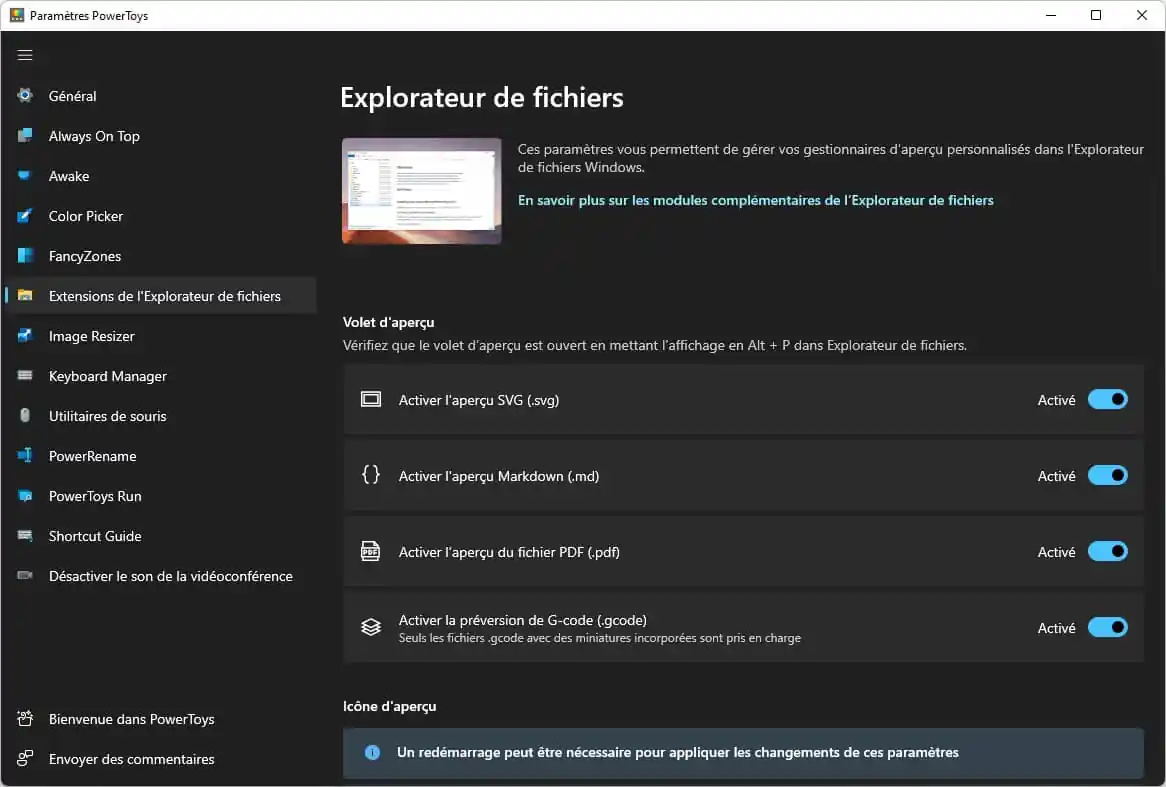Click the Activer l'aperçu du fichier PDF label
Viewport: 1166px width, 787px height.
[509, 552]
